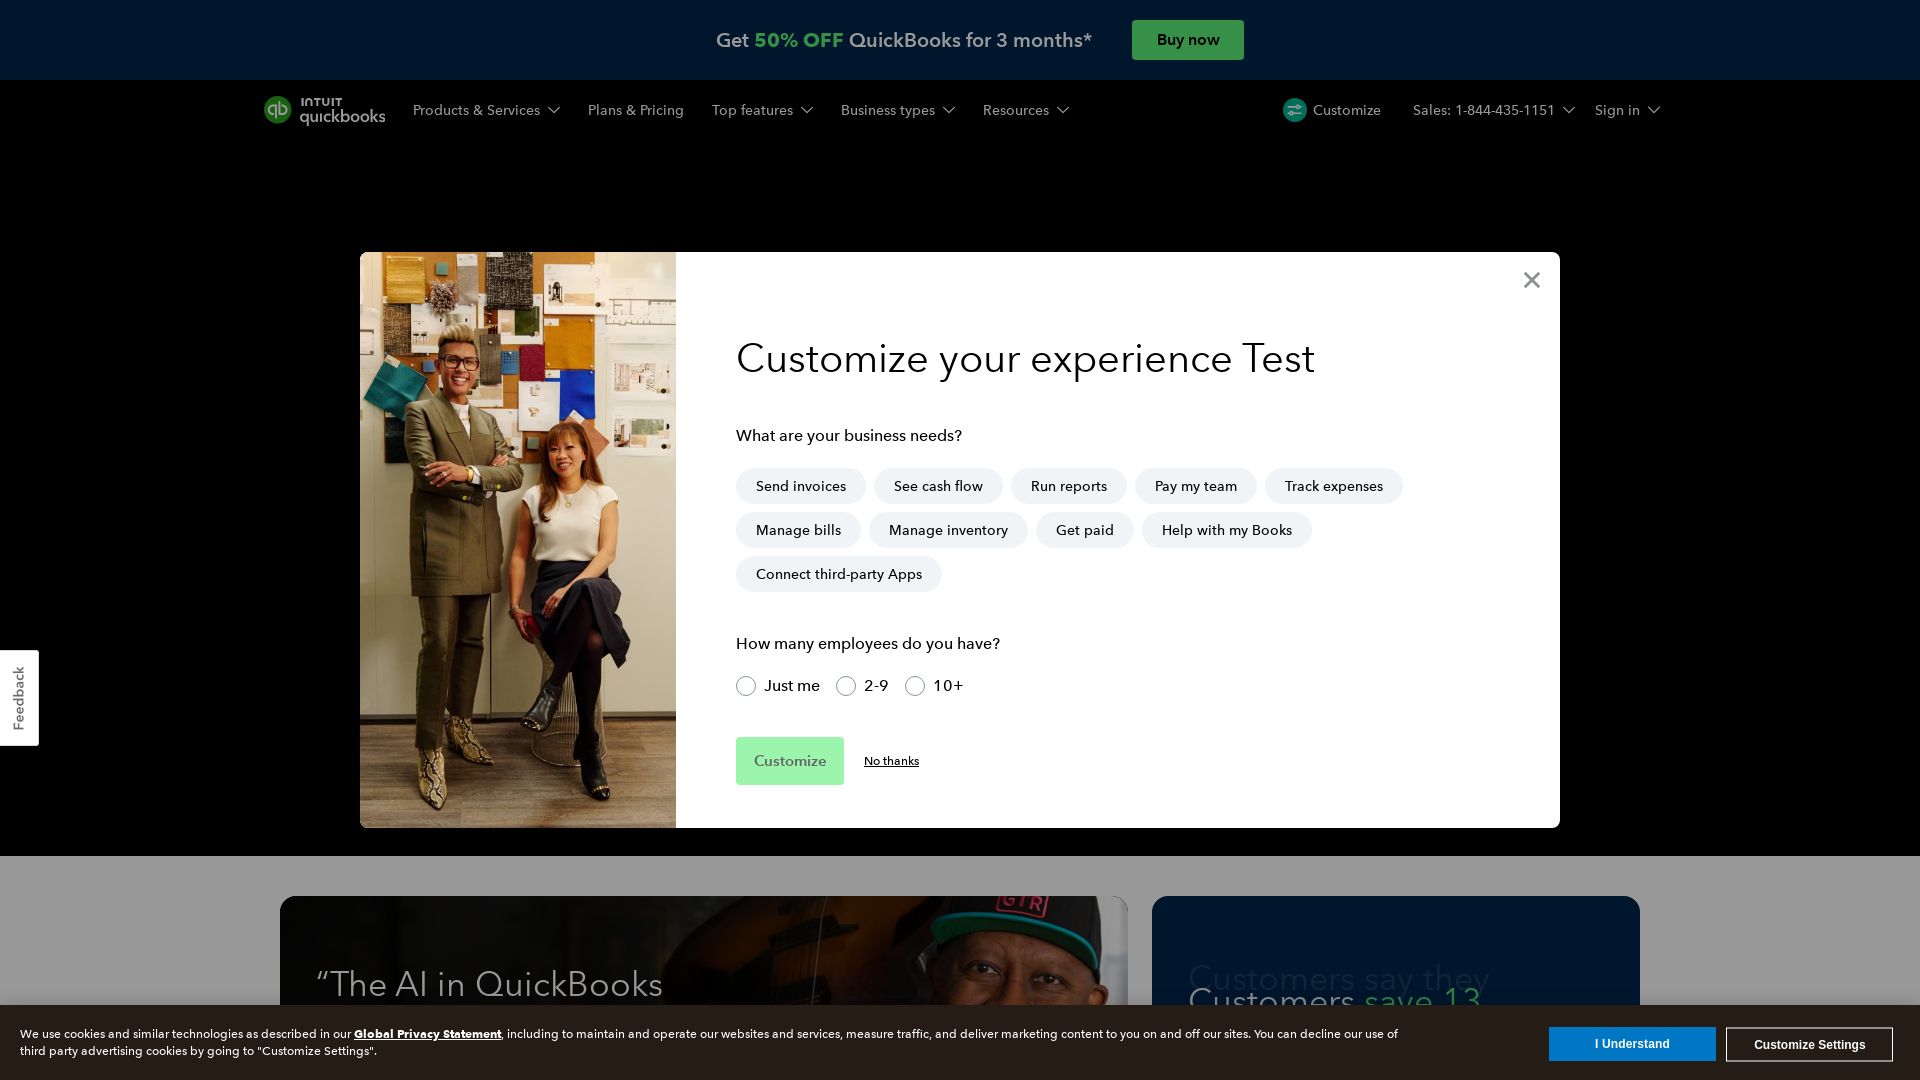
Task: Toggle the Get paid chip
Action: (x=1085, y=530)
